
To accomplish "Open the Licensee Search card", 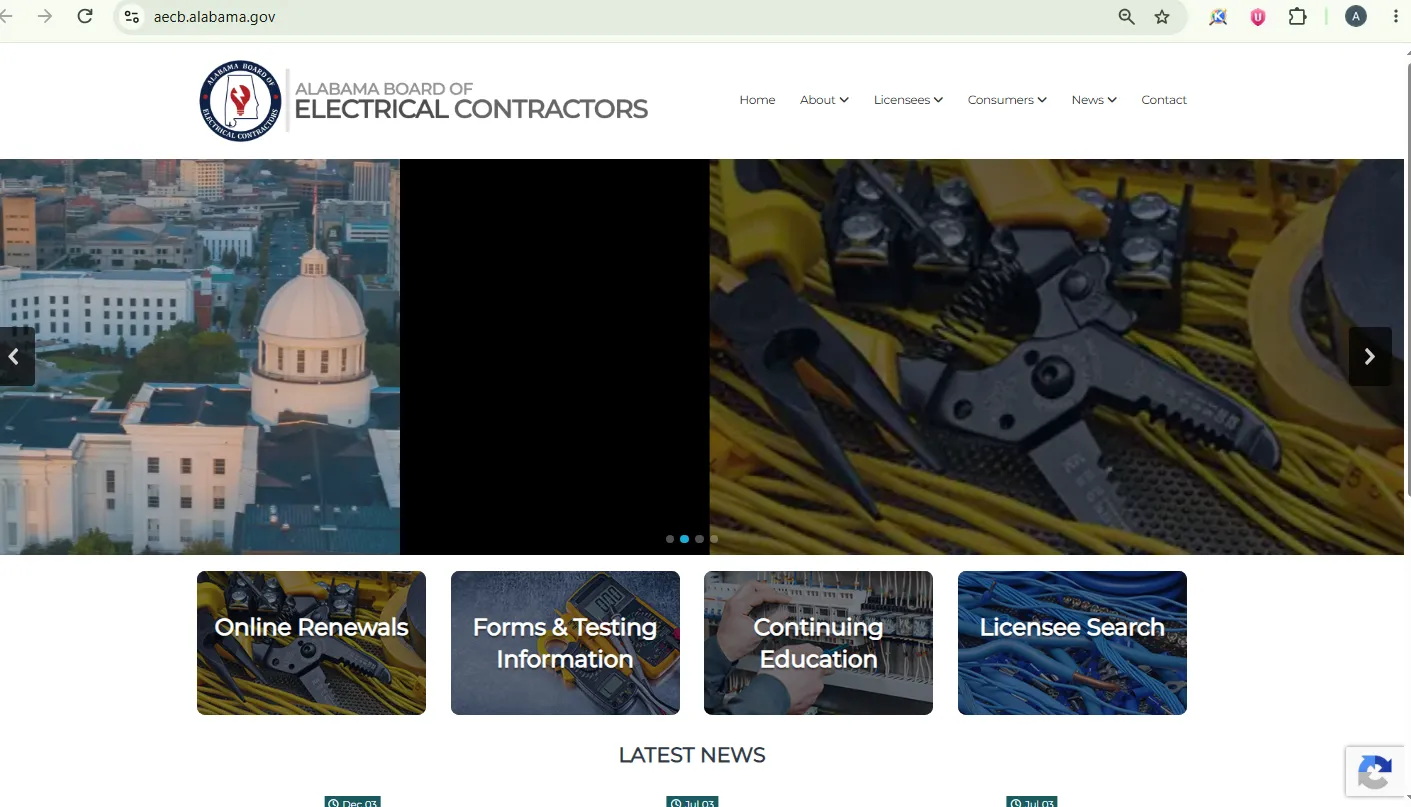I will (1072, 643).
